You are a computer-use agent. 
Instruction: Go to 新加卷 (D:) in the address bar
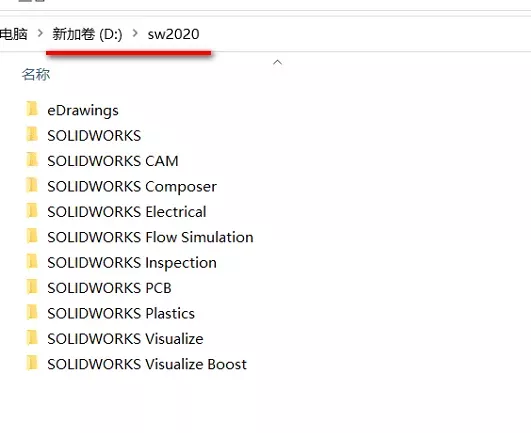(x=87, y=34)
